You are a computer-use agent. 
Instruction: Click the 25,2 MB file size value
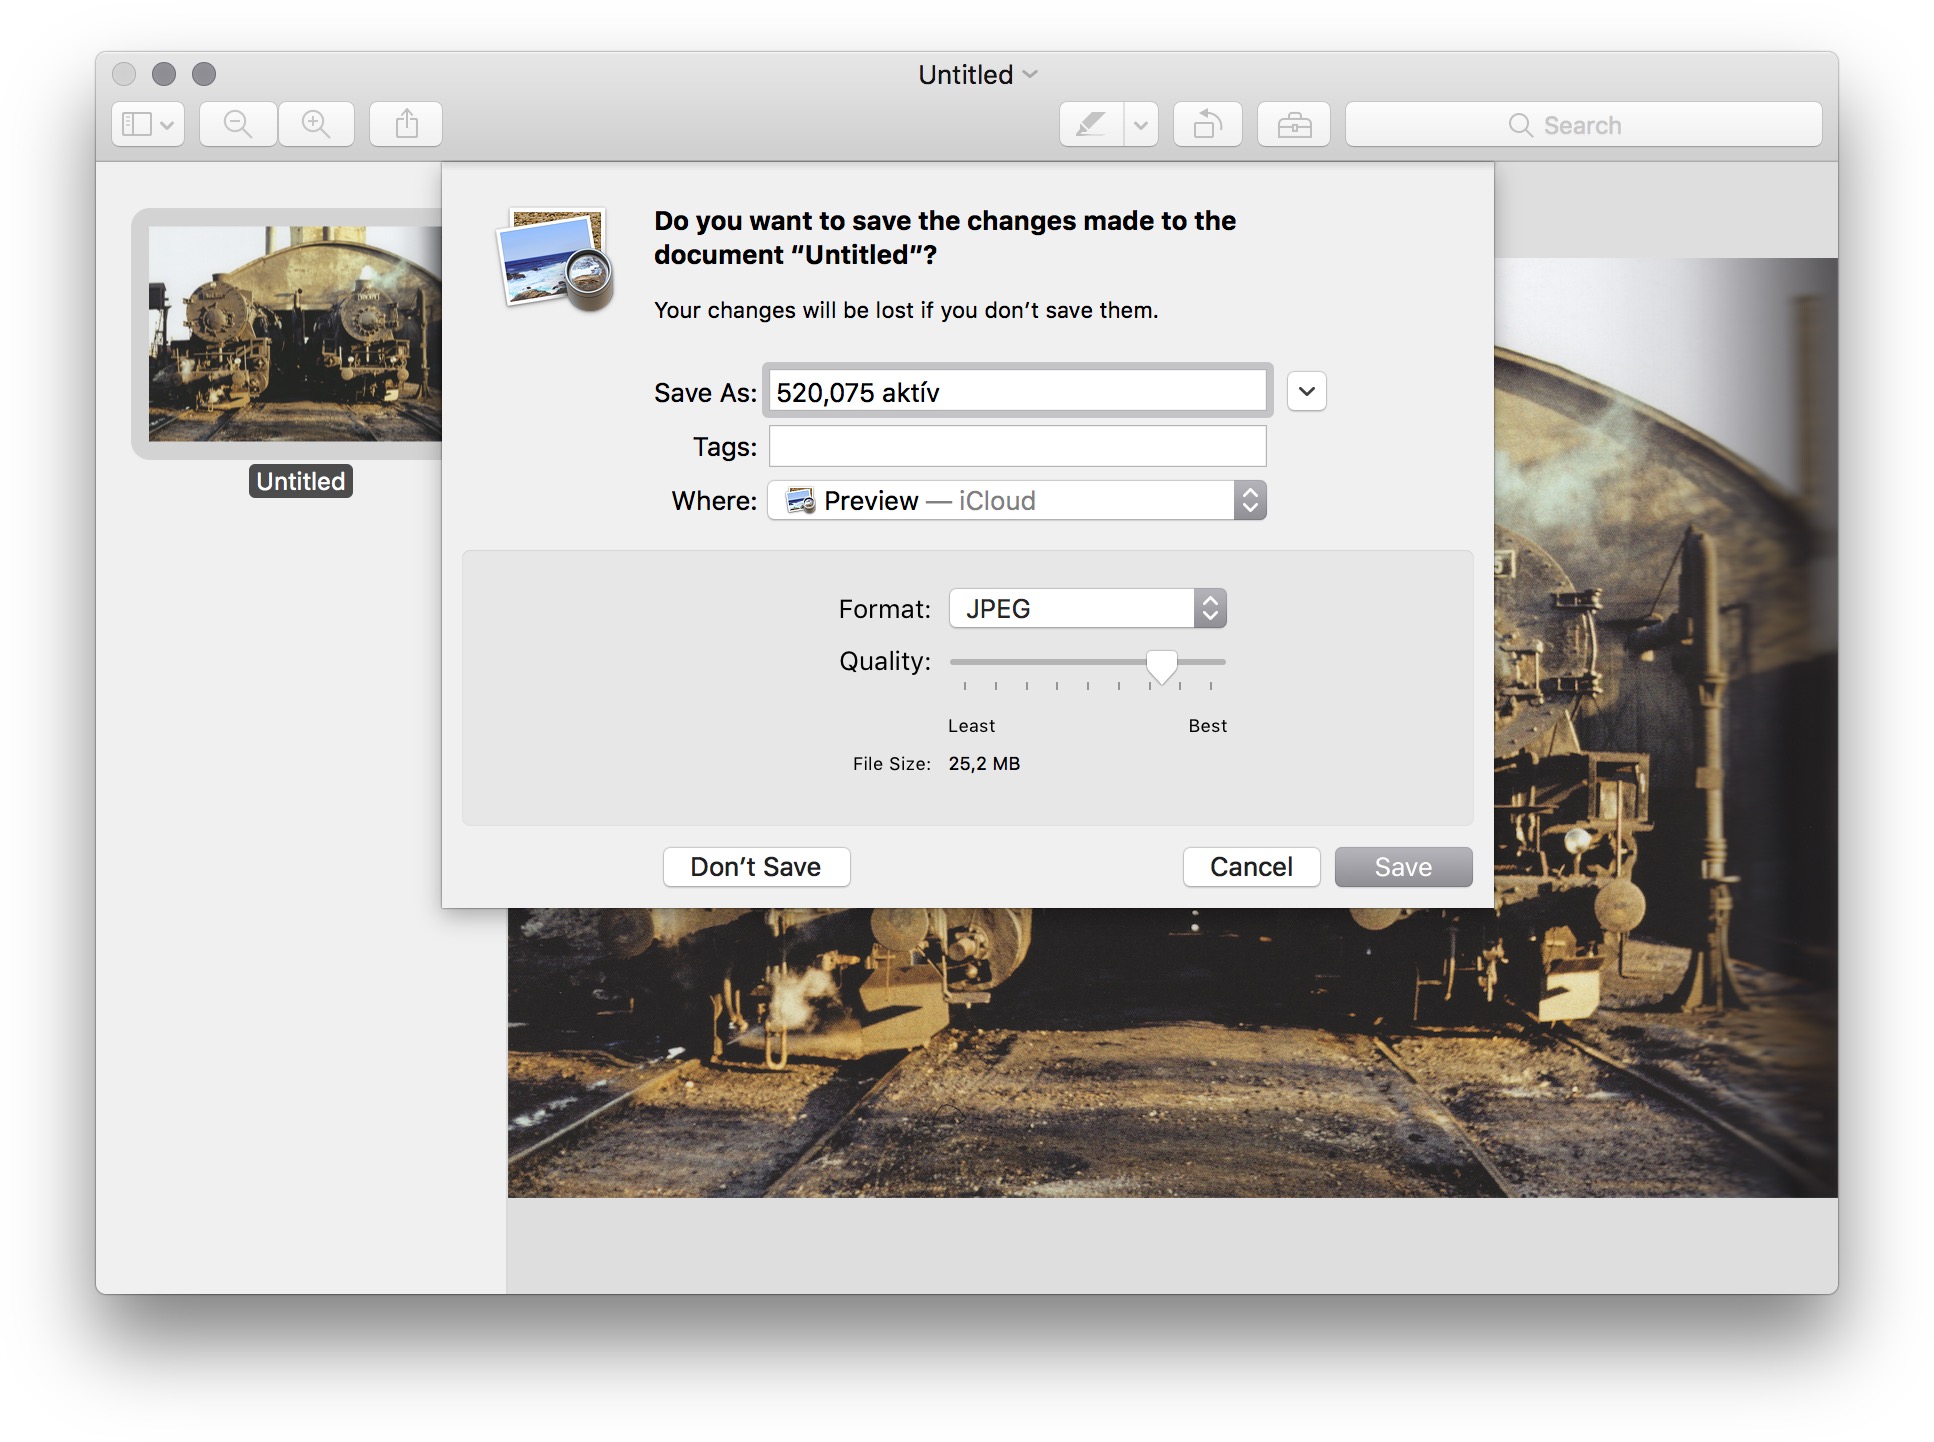[984, 764]
